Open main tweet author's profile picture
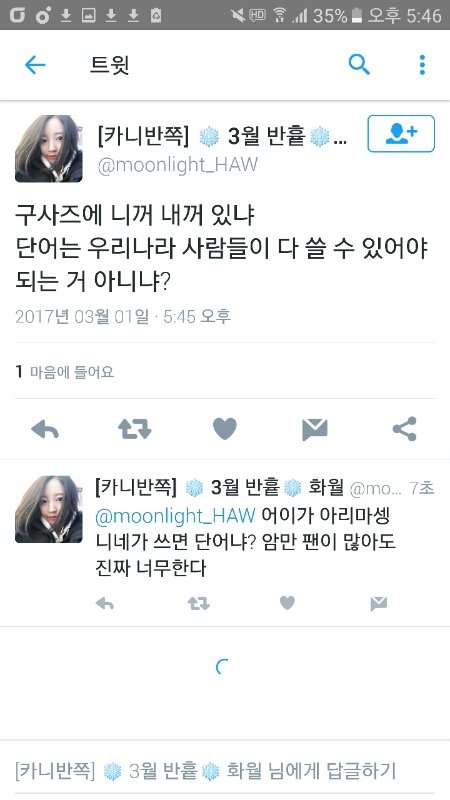This screenshot has width=450, height=800. [x=48, y=148]
